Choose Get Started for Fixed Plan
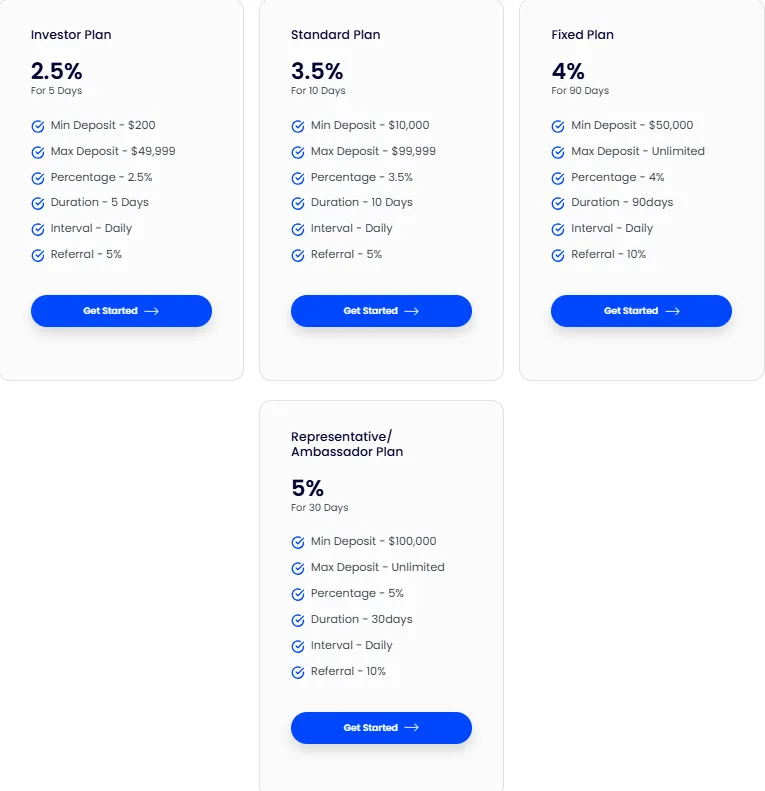 click(x=641, y=311)
